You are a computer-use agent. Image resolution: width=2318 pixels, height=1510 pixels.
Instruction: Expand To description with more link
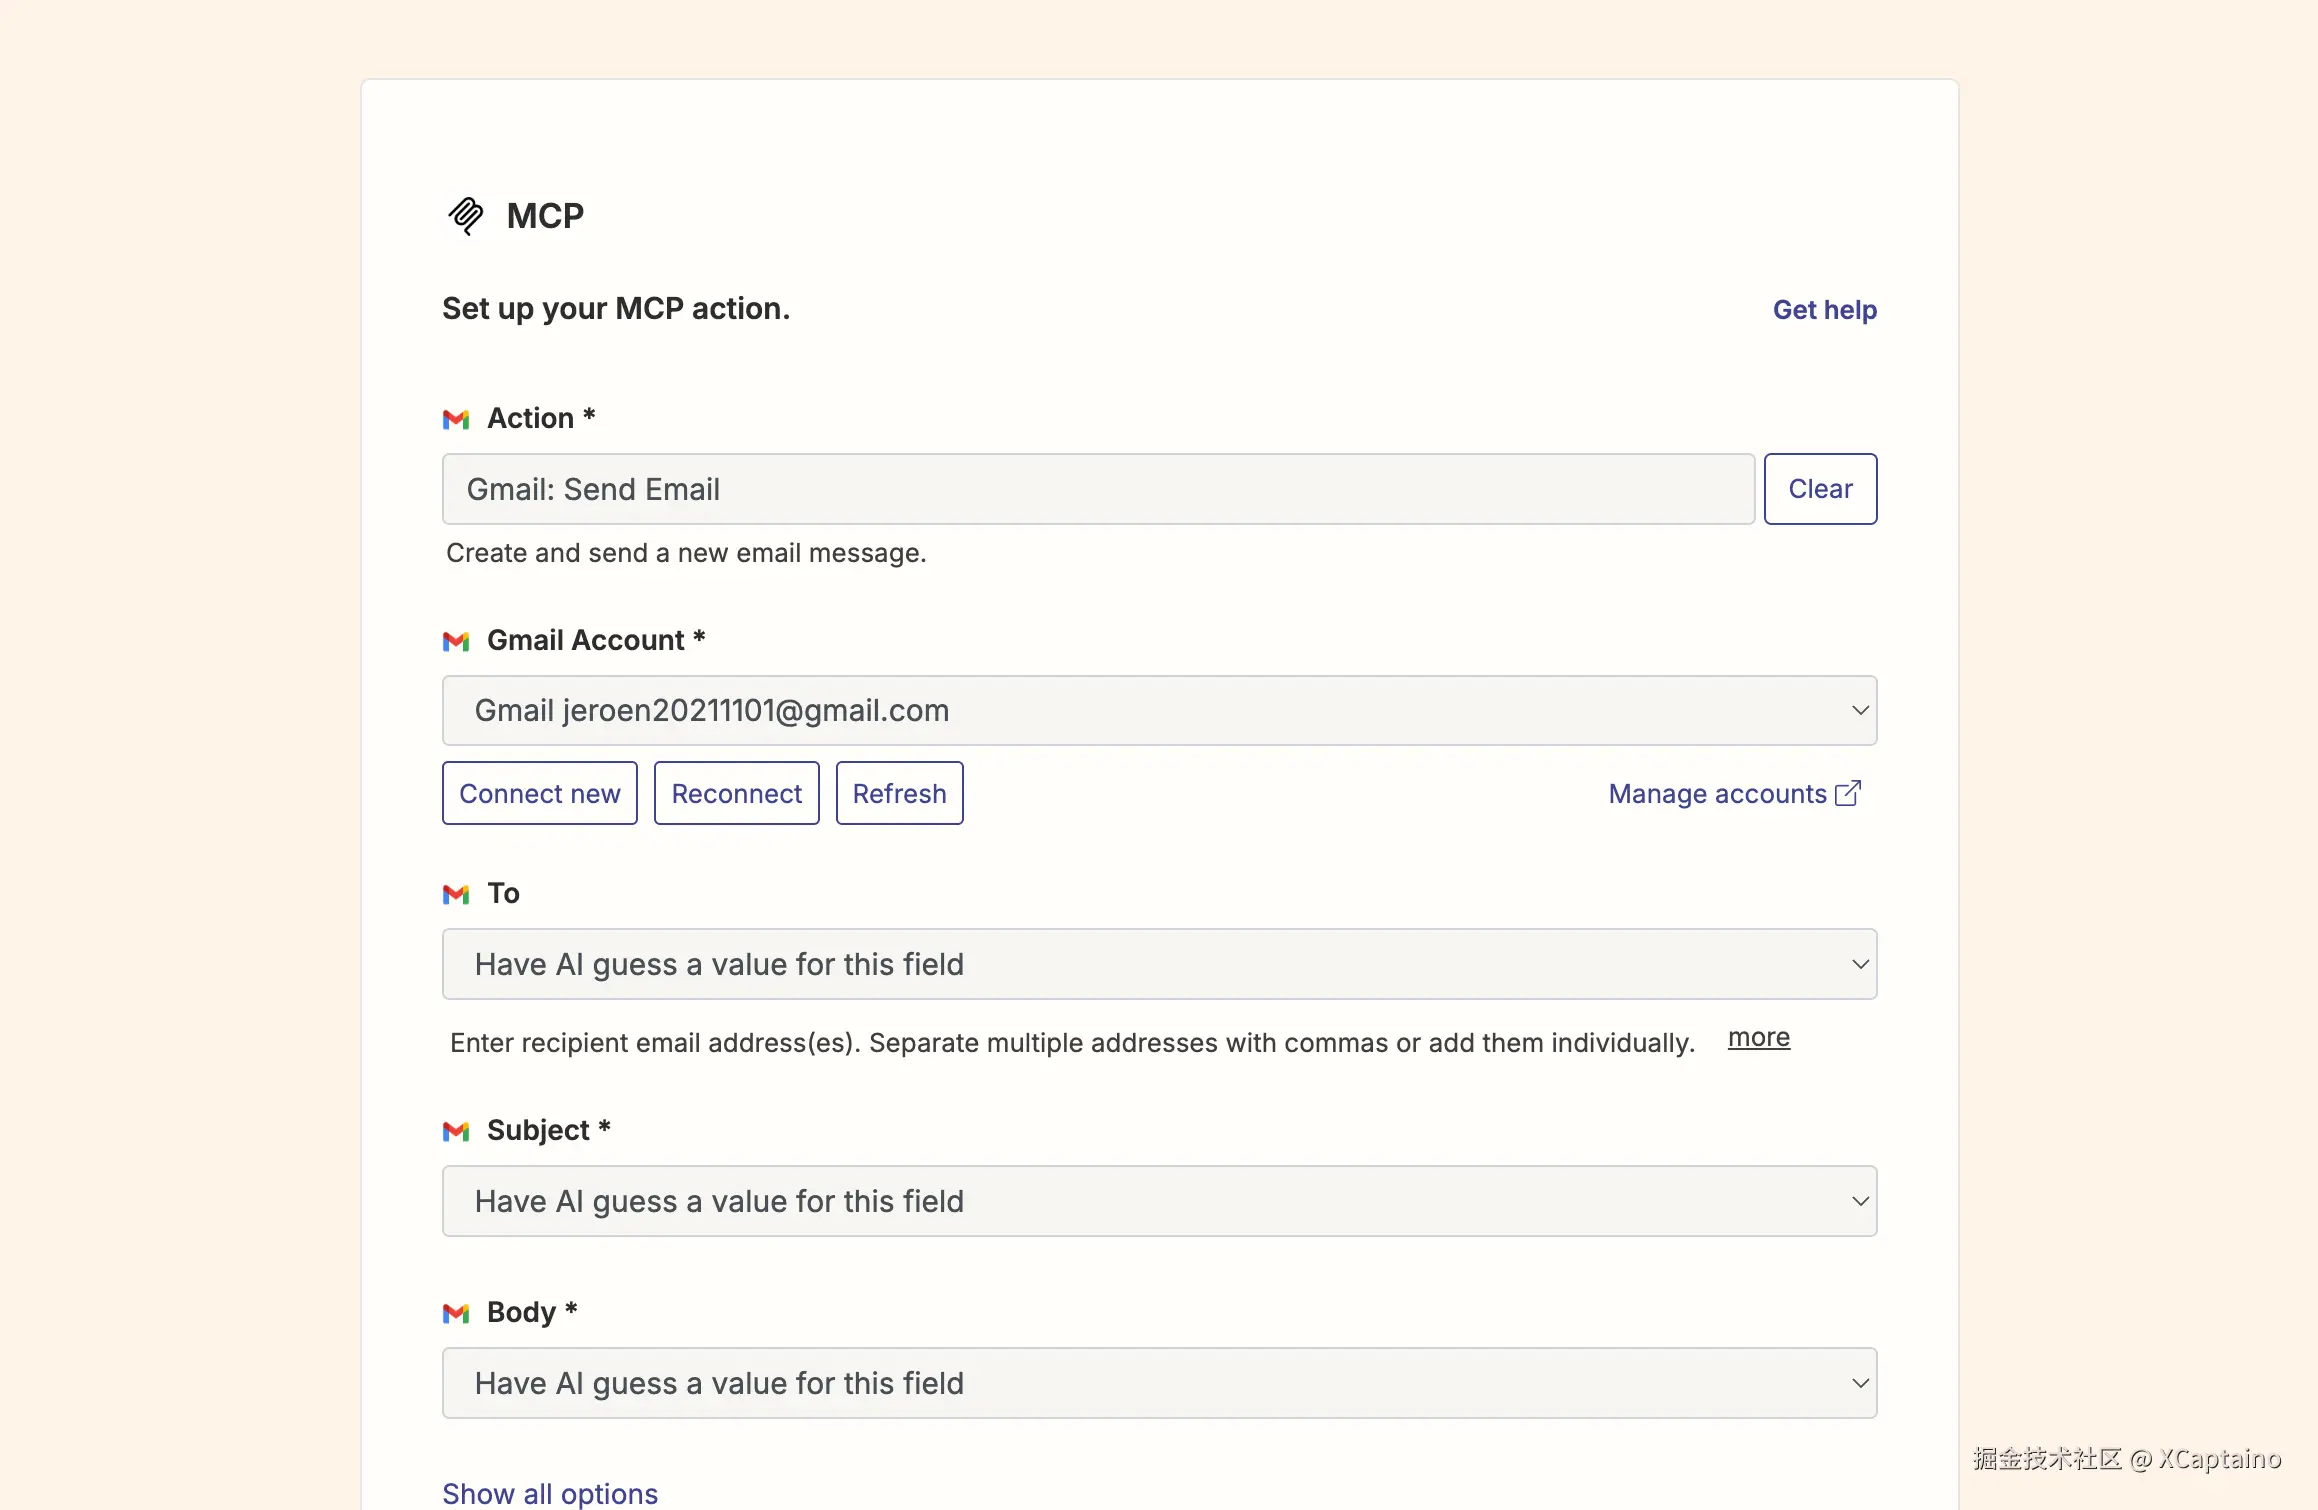click(1758, 1038)
